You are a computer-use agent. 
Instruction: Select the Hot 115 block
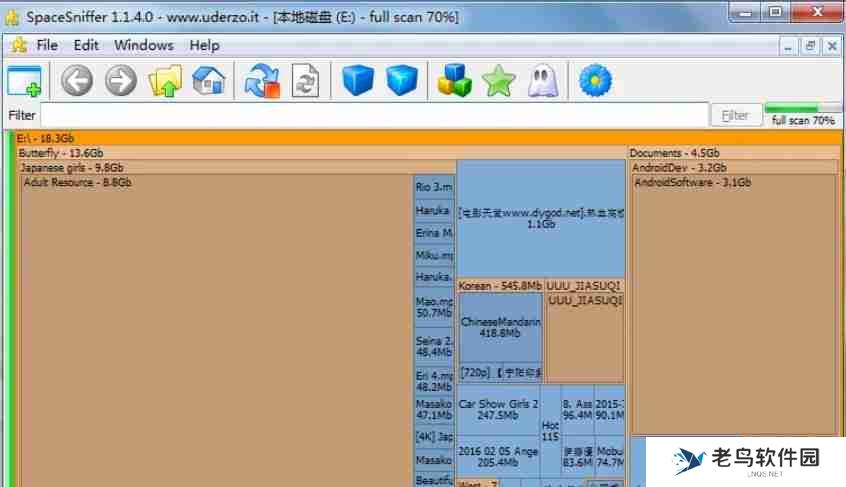click(x=550, y=431)
